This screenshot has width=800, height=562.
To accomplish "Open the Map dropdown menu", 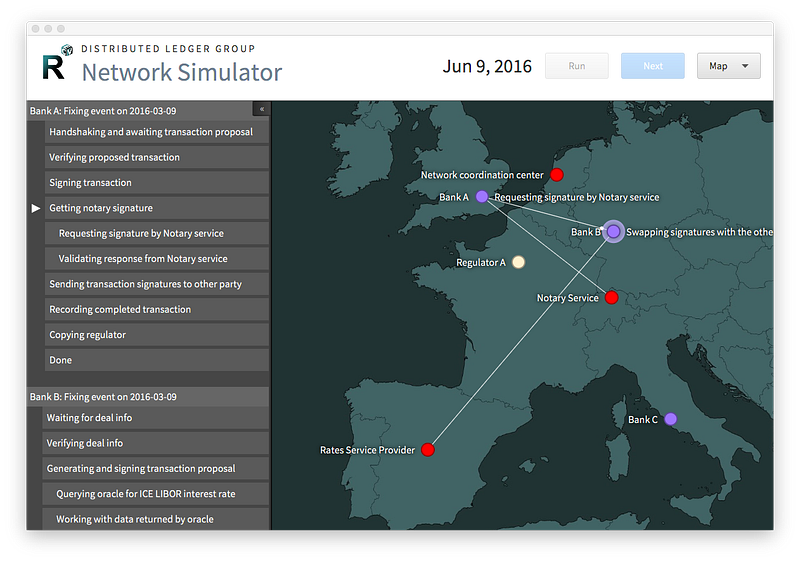I will pos(729,66).
